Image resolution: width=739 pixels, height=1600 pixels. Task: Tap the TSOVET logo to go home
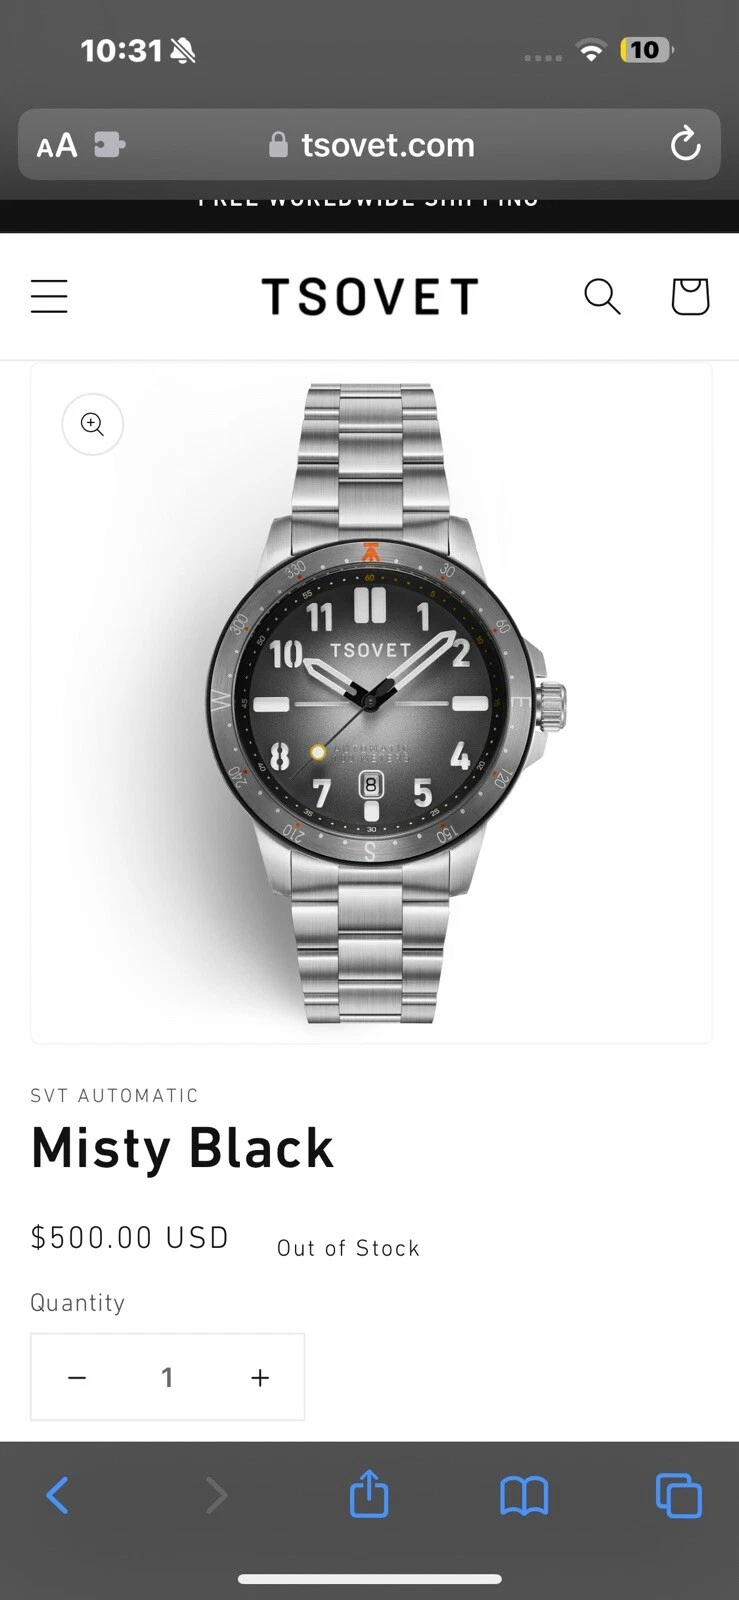[x=370, y=297]
